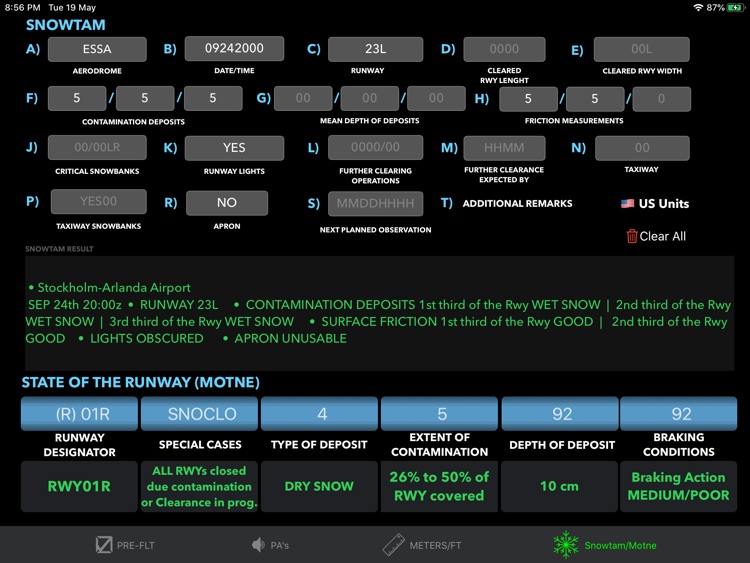Screen dimensions: 750x563
Task: Tap decoded result DRY SNOW
Action: [320, 486]
